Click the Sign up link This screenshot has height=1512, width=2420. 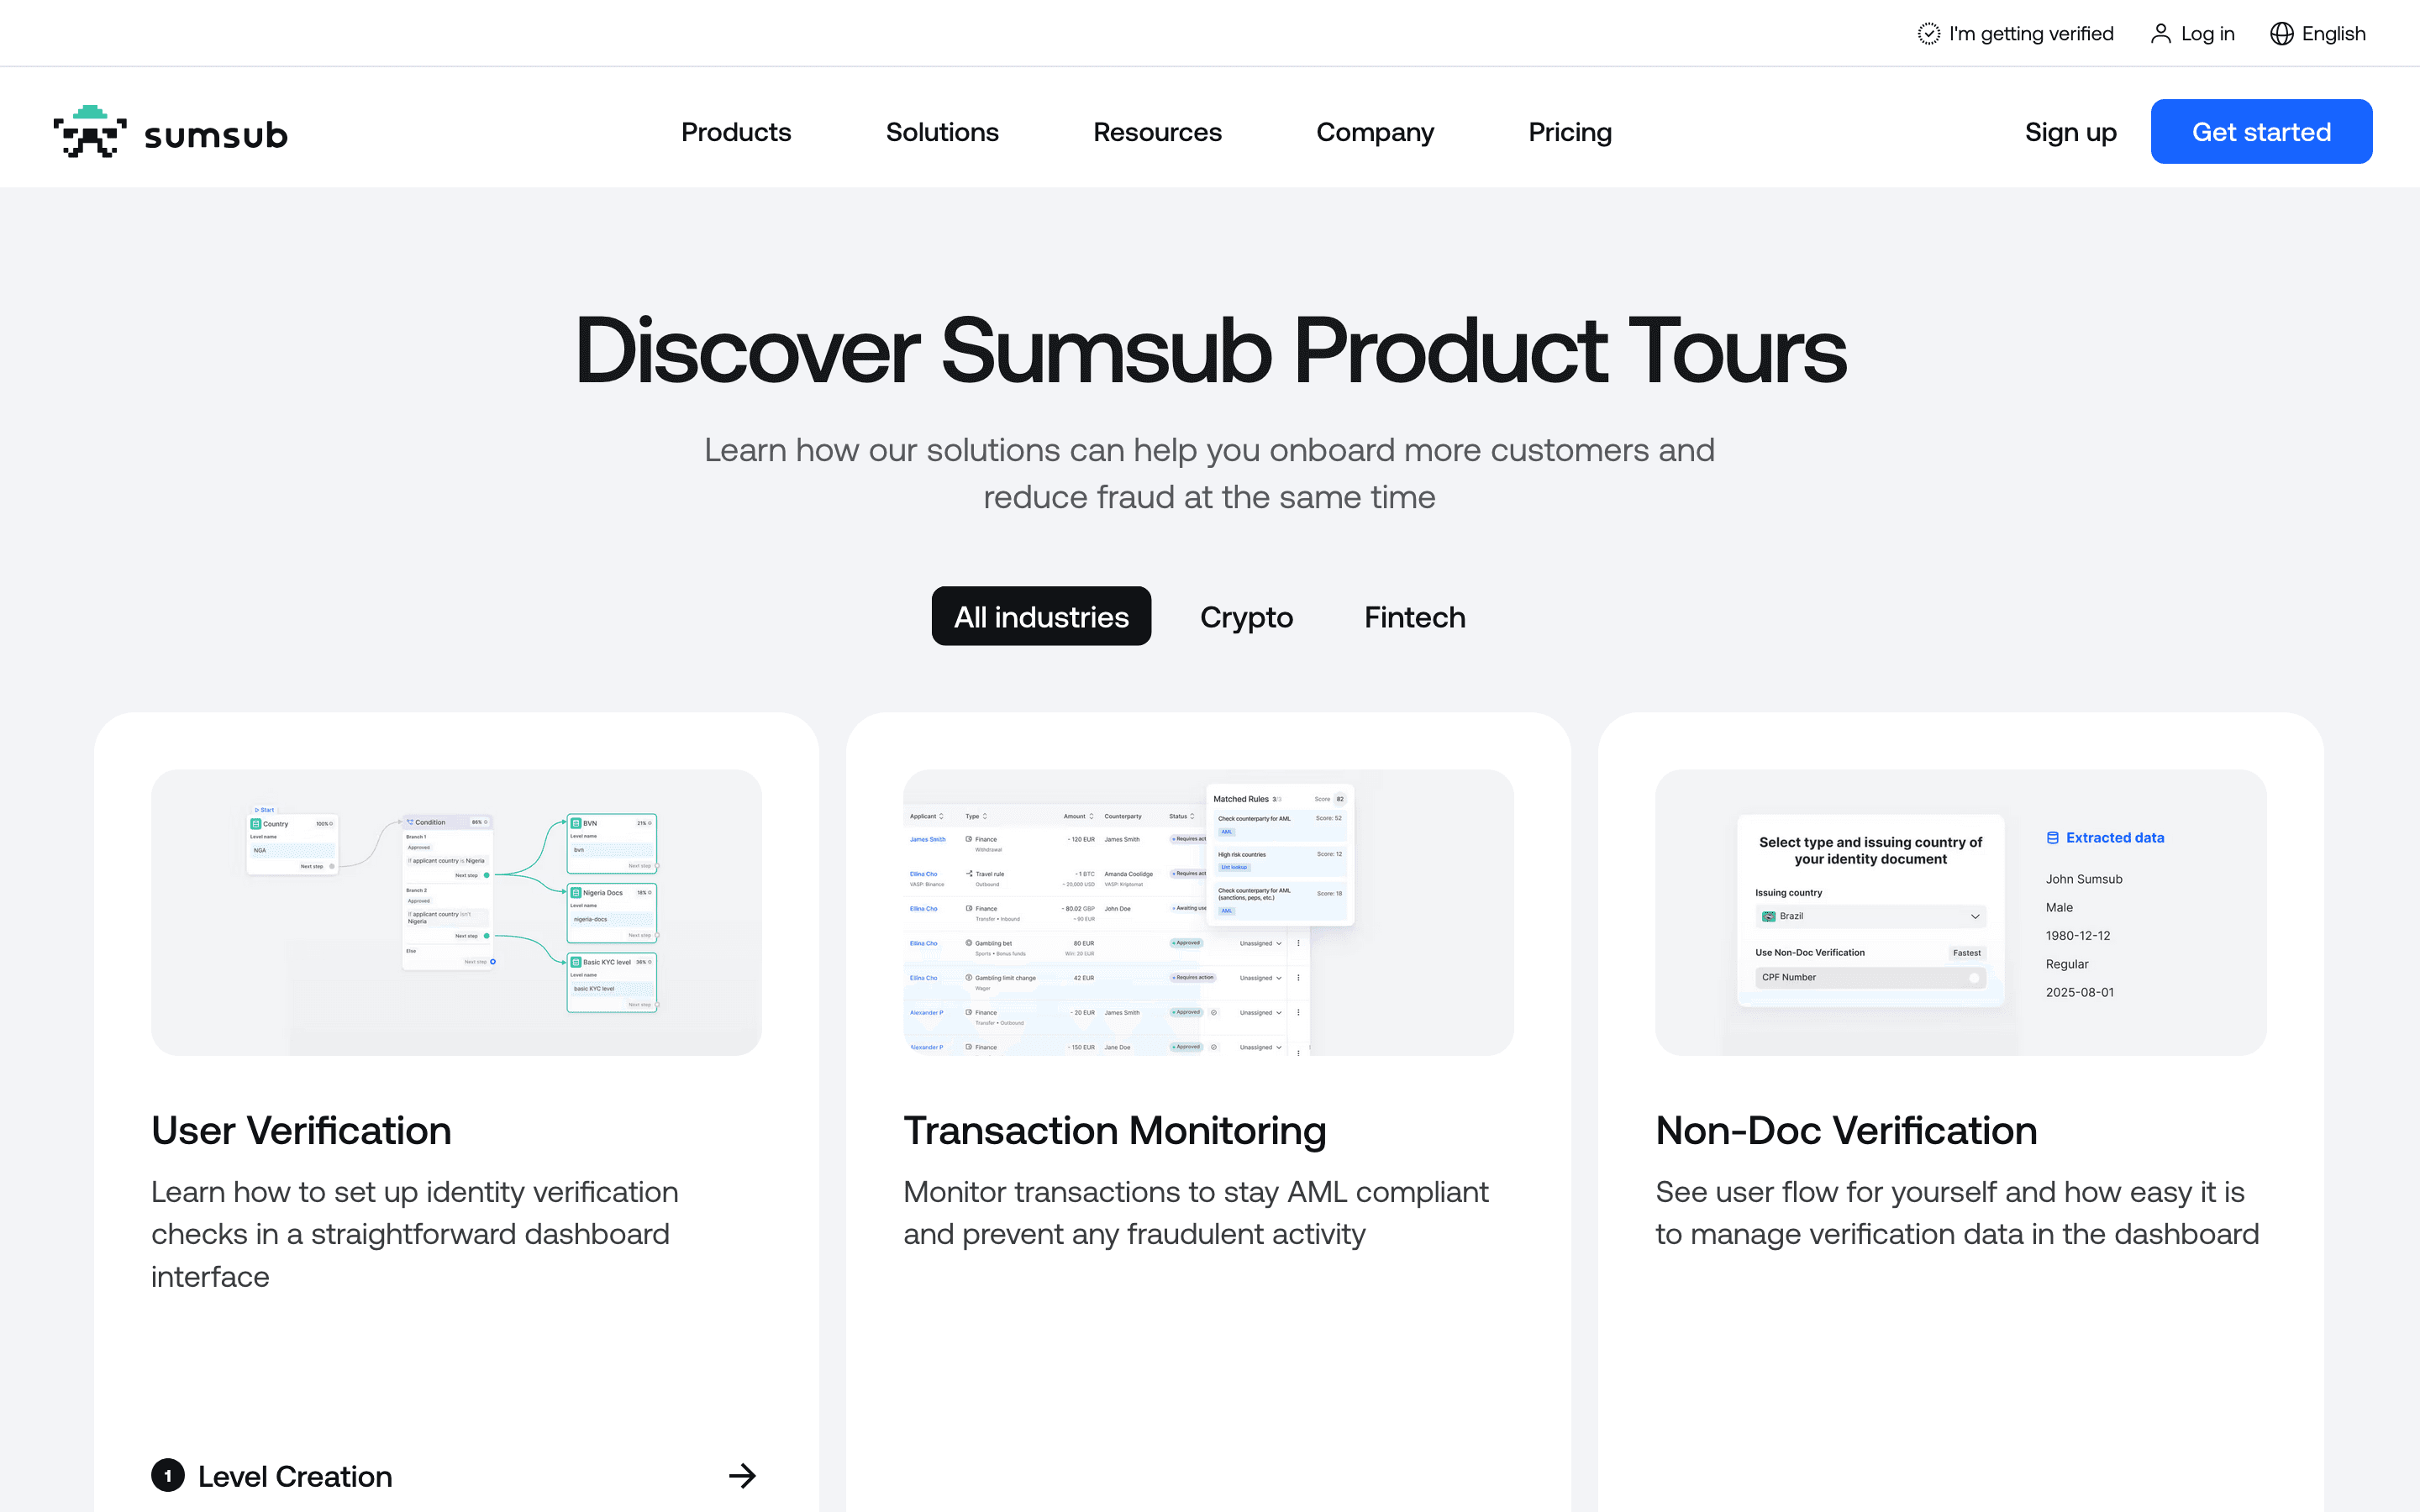2070,132
